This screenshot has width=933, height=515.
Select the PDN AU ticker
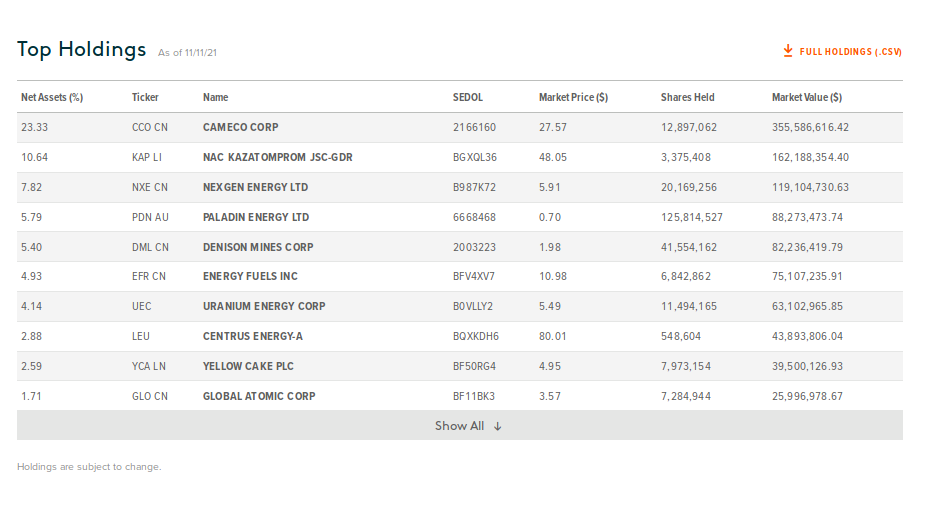pyautogui.click(x=150, y=217)
